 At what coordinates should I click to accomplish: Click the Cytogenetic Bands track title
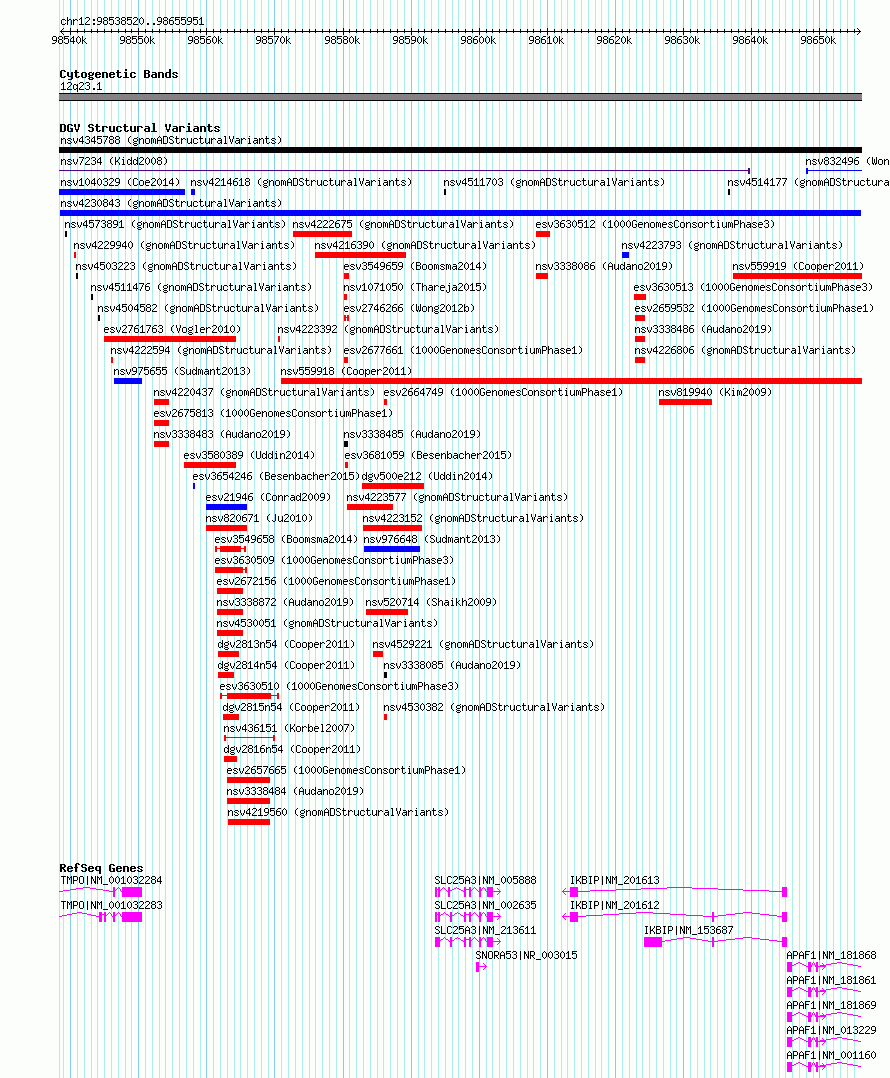pos(119,74)
